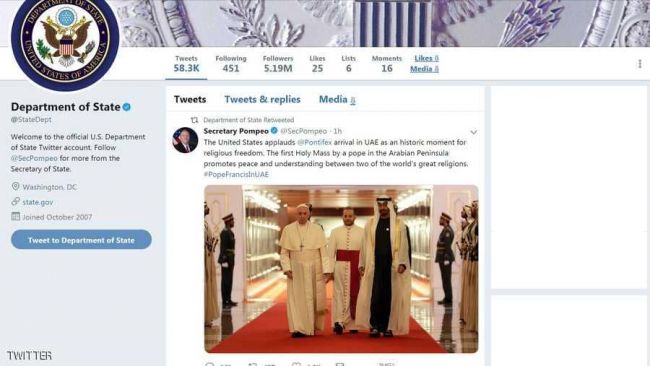Image resolution: width=650 pixels, height=366 pixels.
Task: Open the state.gov website link
Action: tap(38, 202)
